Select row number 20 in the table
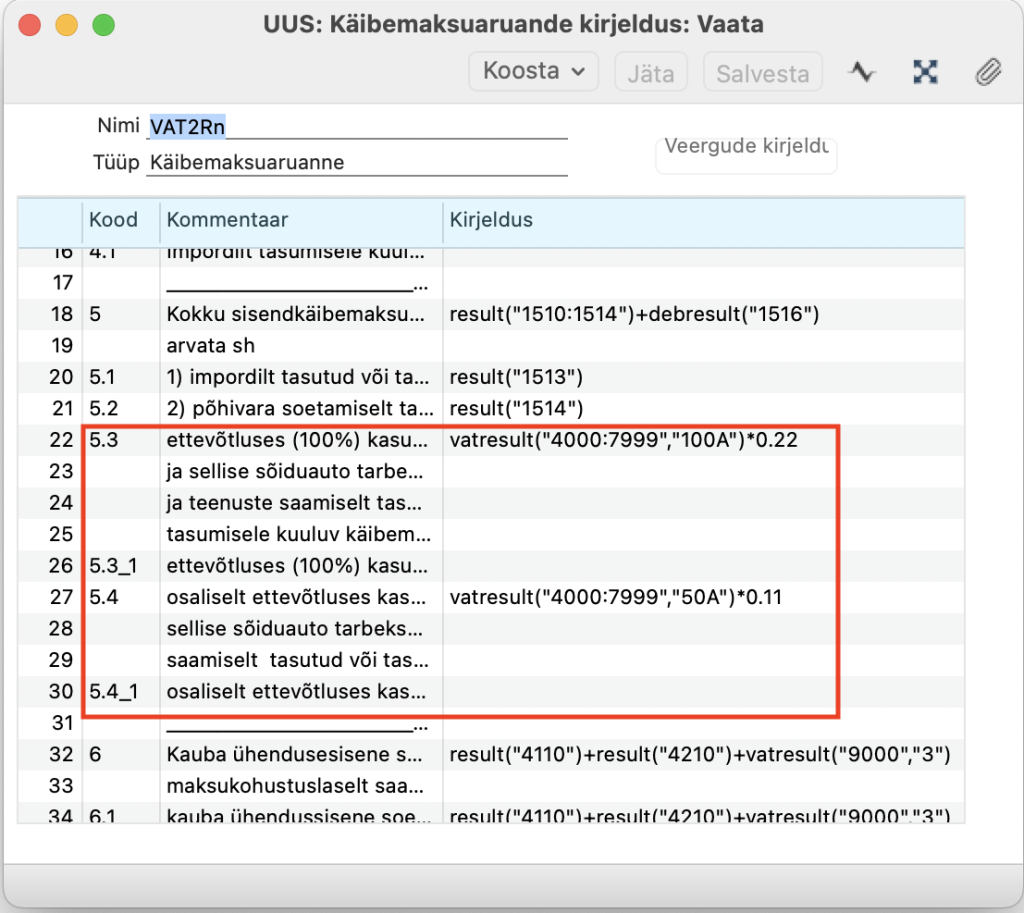 coord(61,377)
